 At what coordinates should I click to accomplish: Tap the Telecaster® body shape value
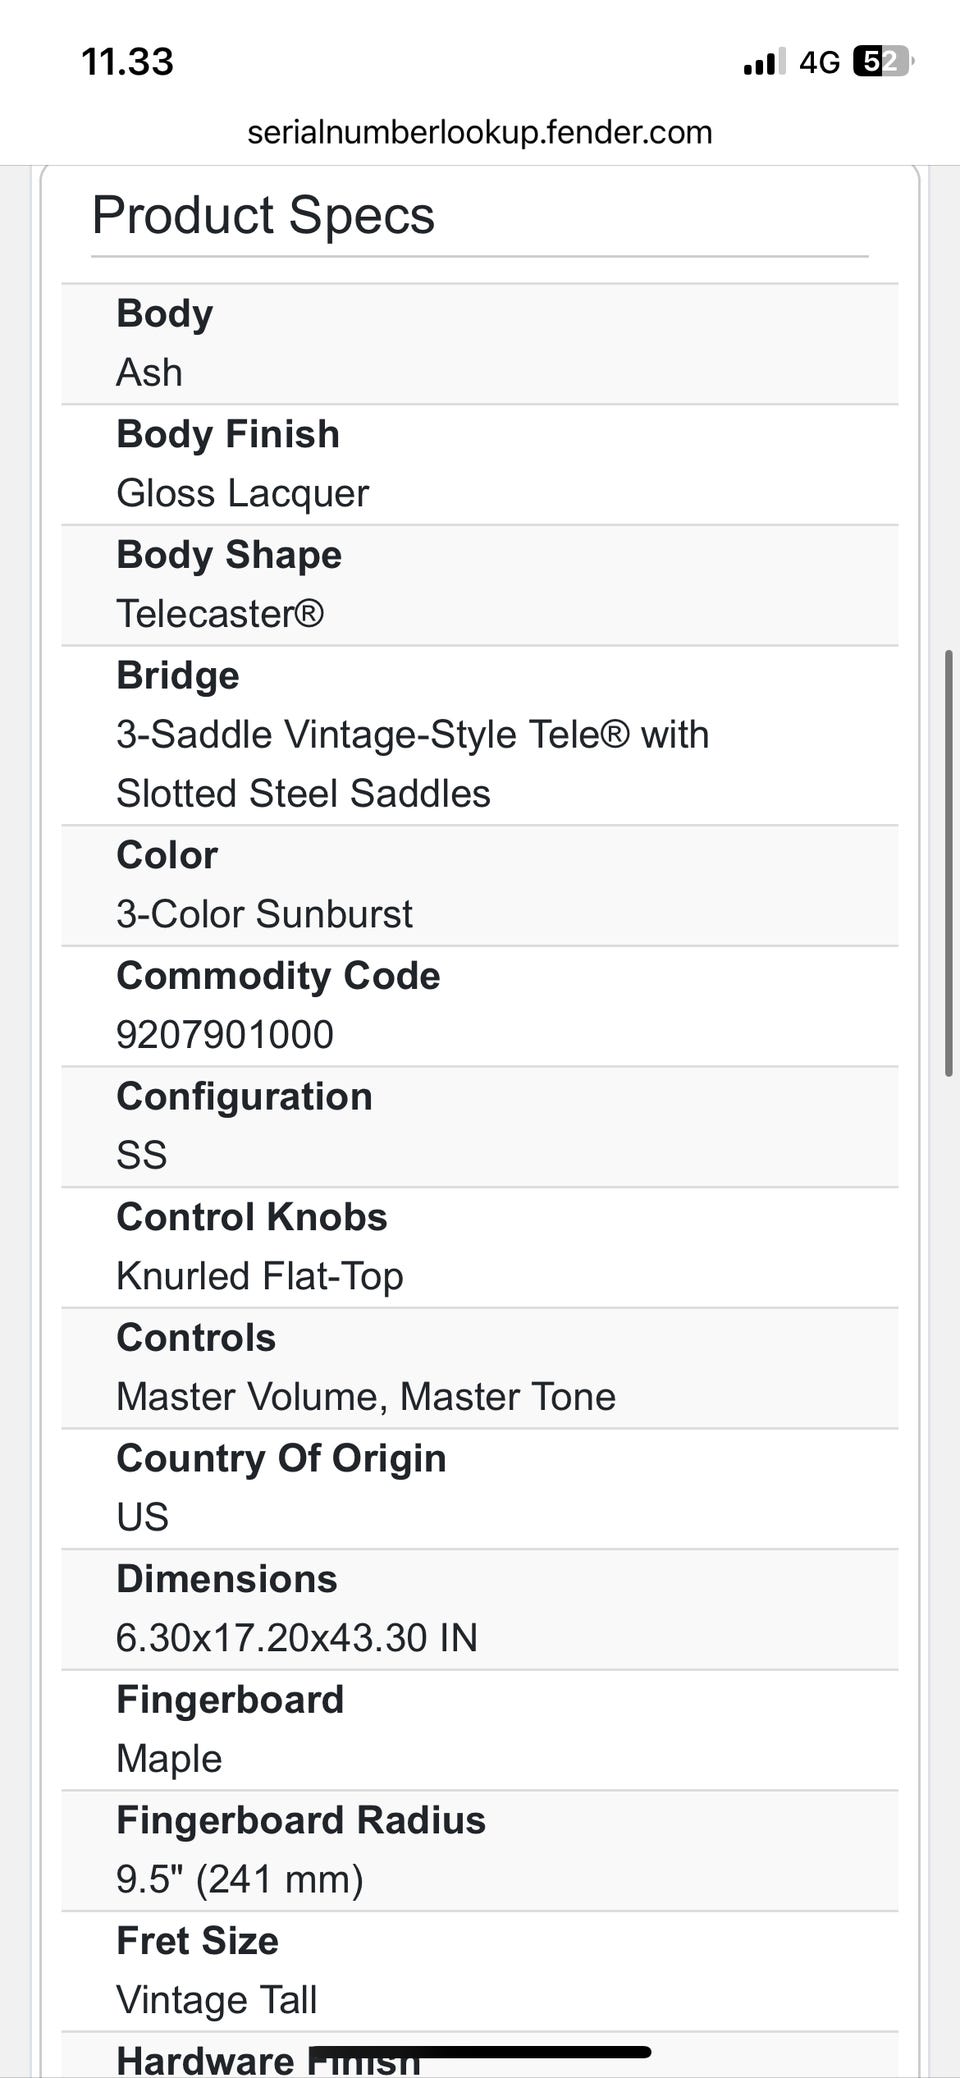point(220,613)
